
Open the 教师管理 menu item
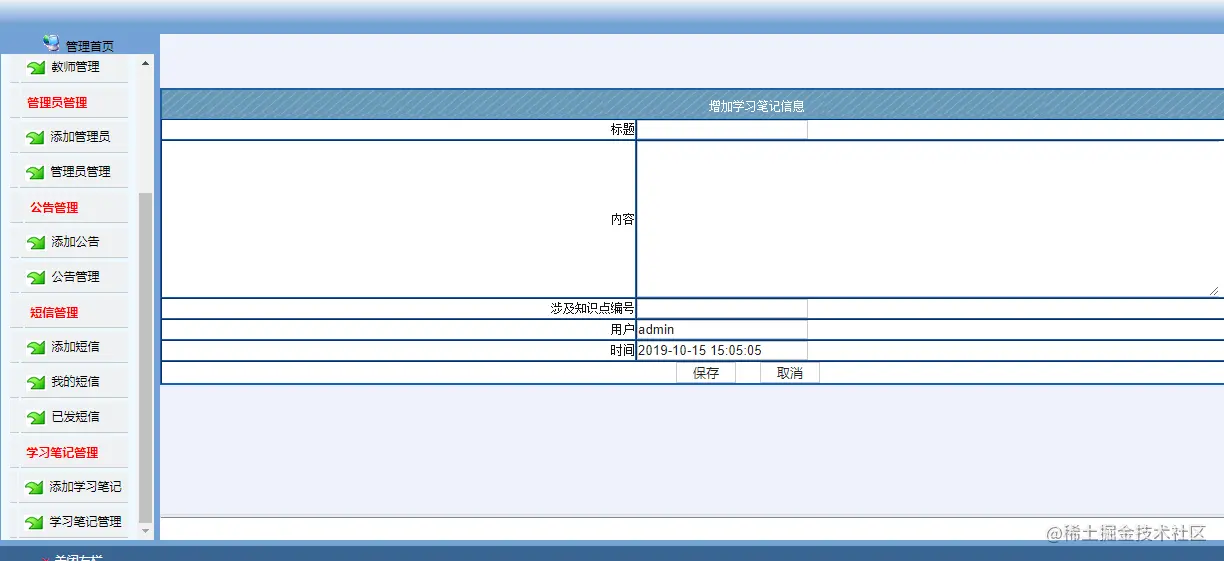click(76, 67)
